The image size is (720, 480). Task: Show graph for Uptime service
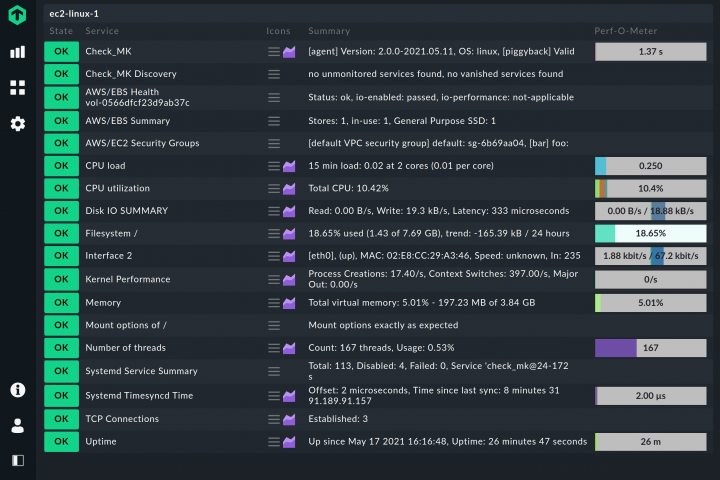point(289,441)
